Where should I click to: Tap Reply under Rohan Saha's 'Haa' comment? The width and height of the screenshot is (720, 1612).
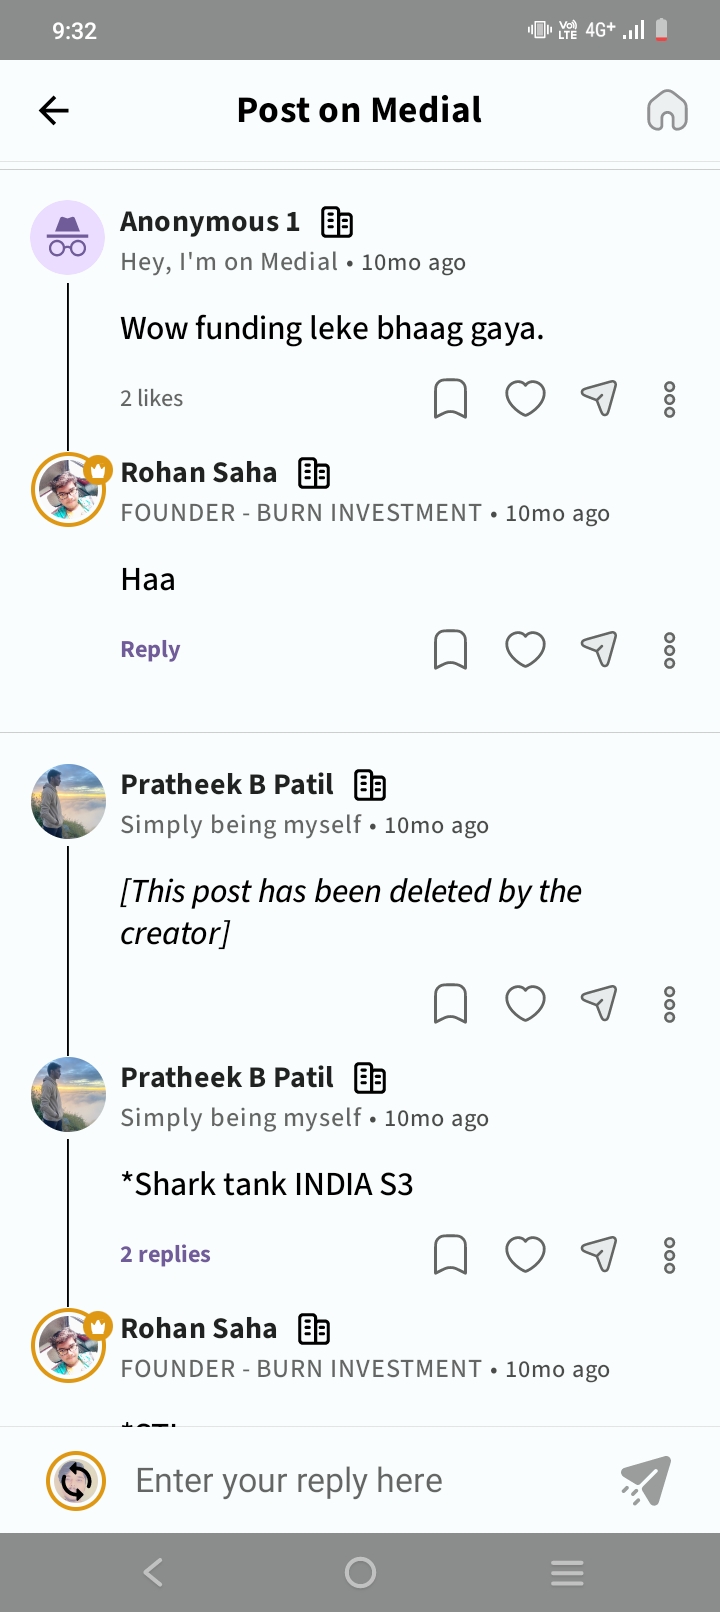[150, 649]
